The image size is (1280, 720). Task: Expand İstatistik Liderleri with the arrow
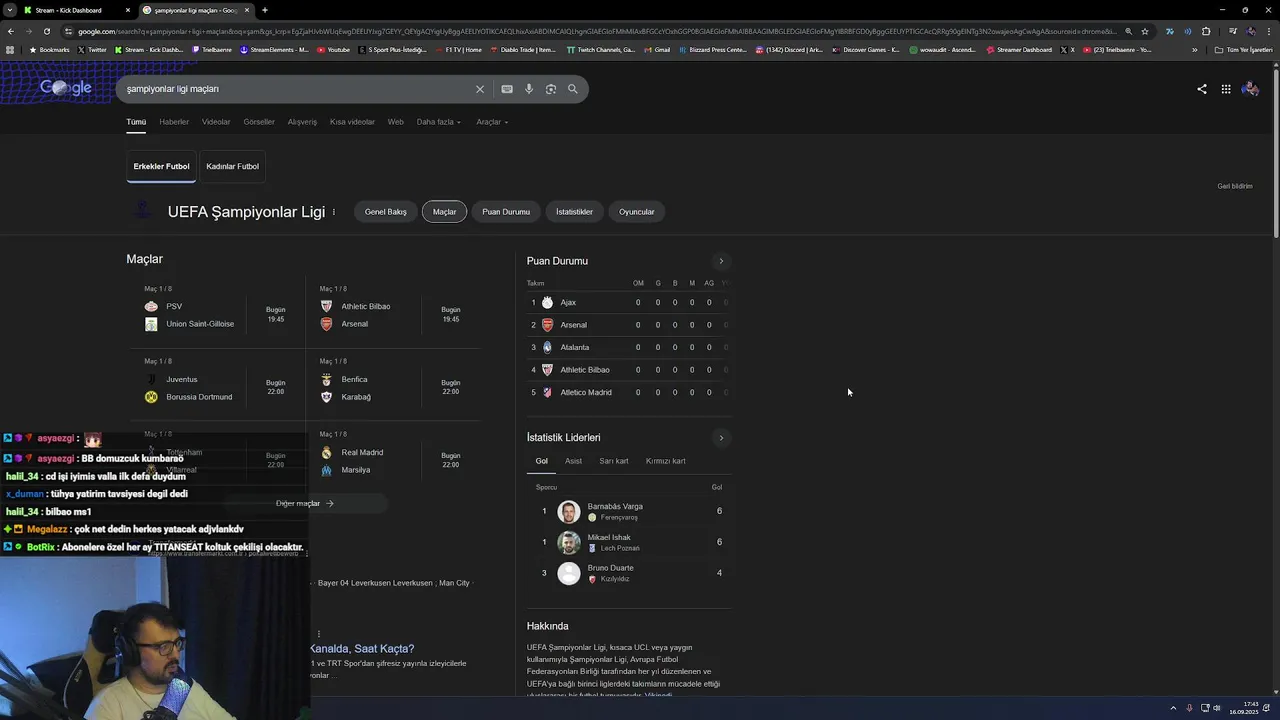(x=721, y=438)
